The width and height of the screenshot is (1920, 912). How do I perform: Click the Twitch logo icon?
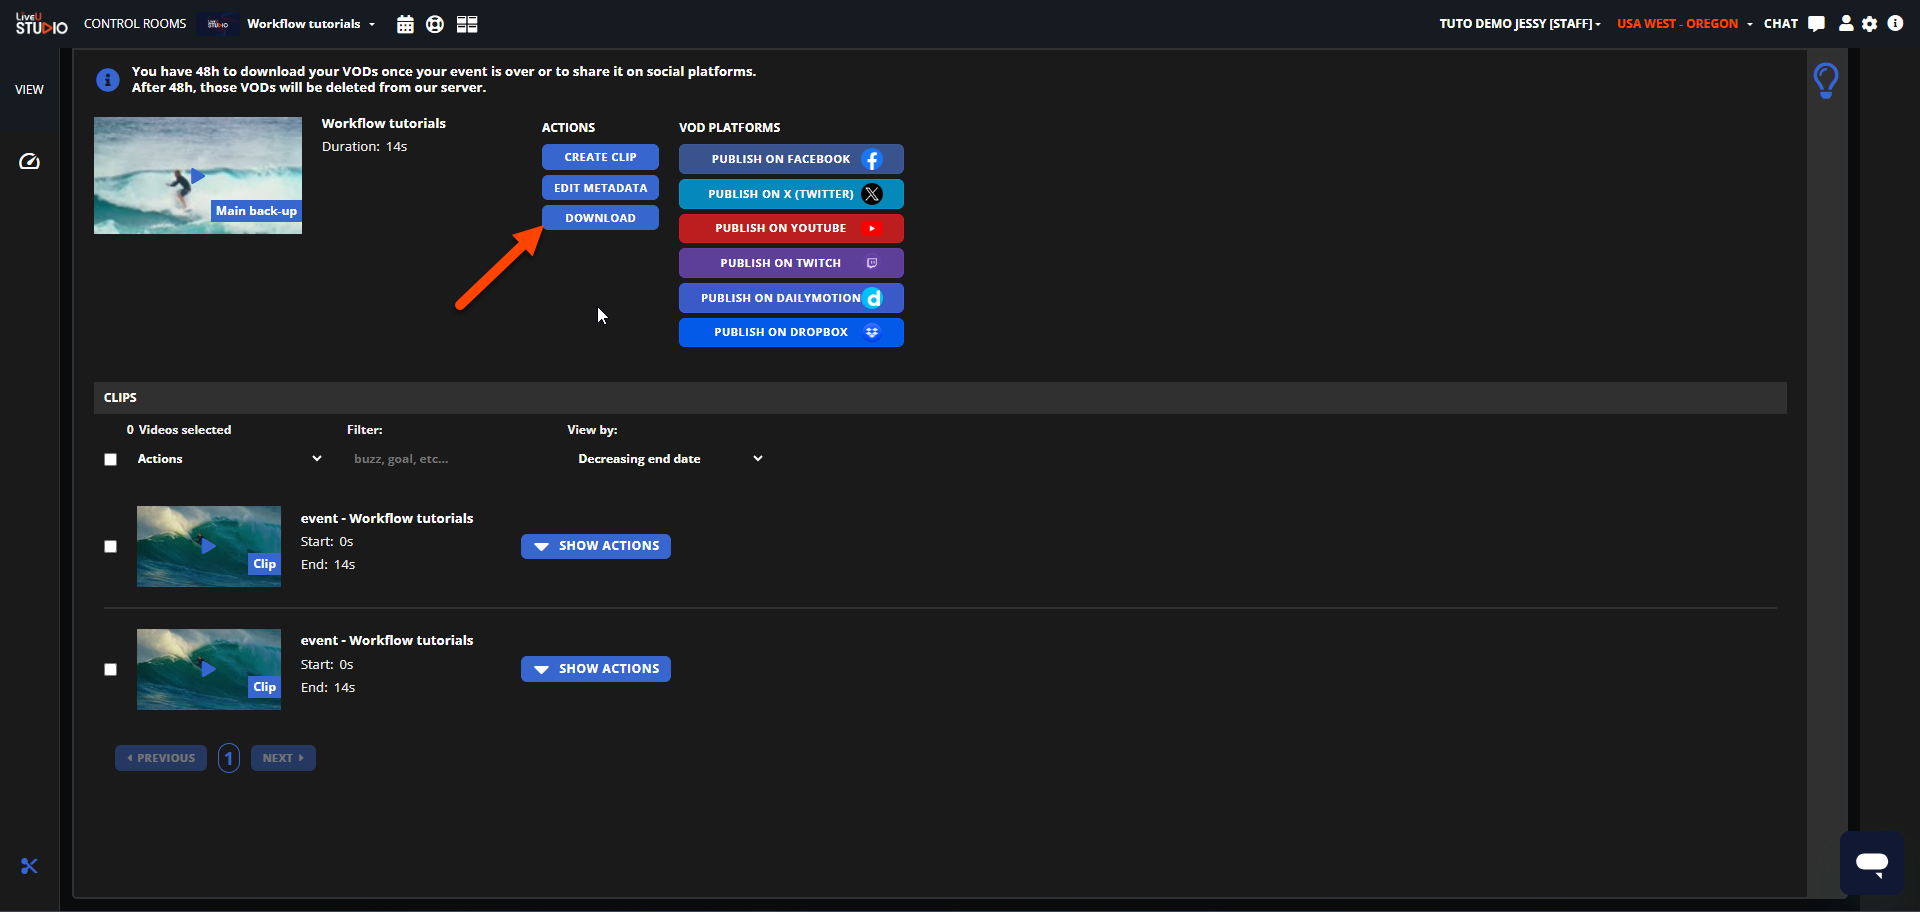tap(872, 263)
